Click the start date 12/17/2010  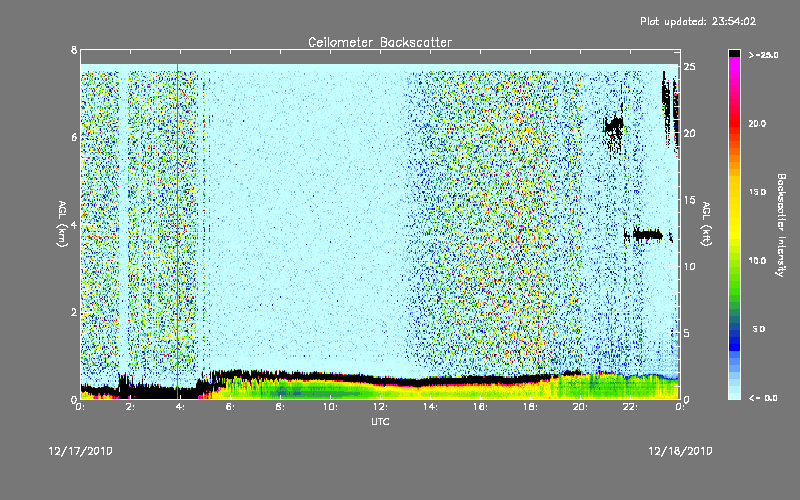click(x=81, y=451)
